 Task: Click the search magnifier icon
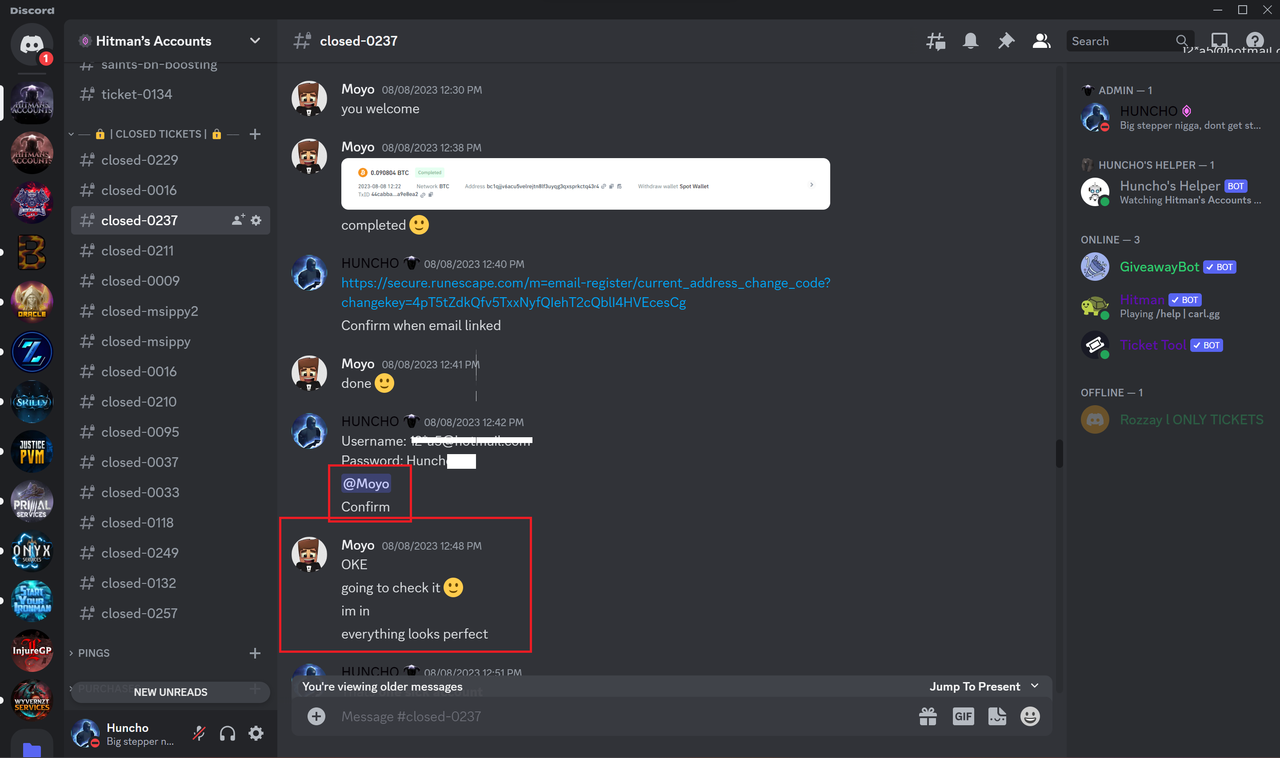point(1182,41)
